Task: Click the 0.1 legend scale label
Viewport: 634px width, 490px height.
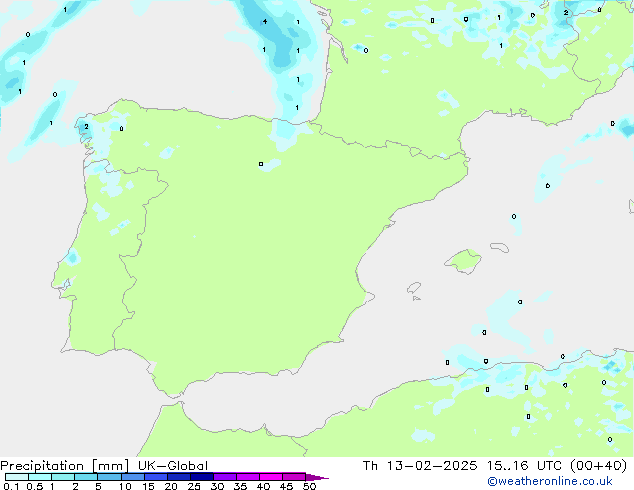Action: click(10, 486)
